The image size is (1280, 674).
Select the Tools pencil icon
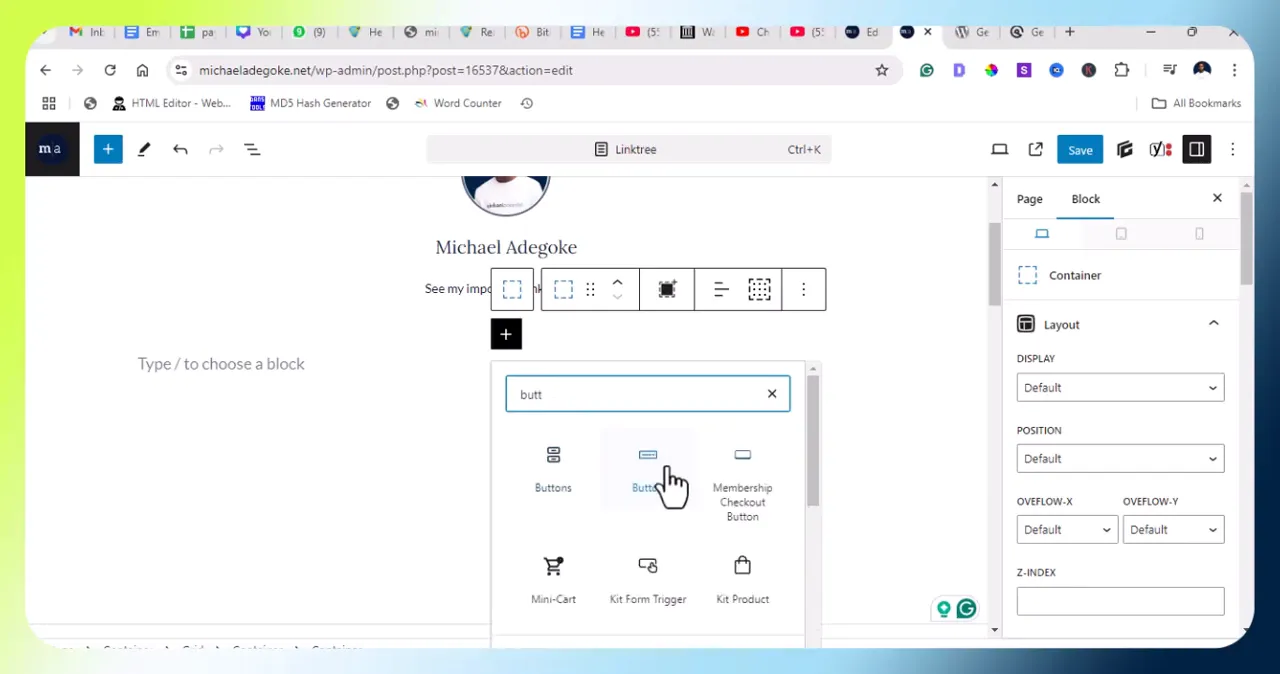144,149
